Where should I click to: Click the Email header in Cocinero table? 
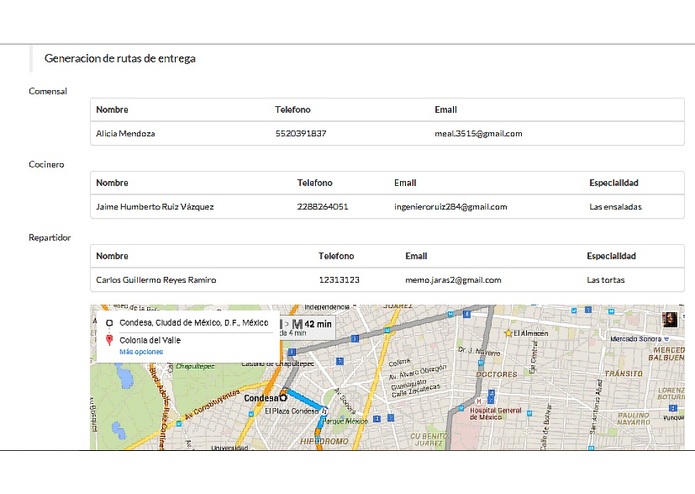coord(405,183)
